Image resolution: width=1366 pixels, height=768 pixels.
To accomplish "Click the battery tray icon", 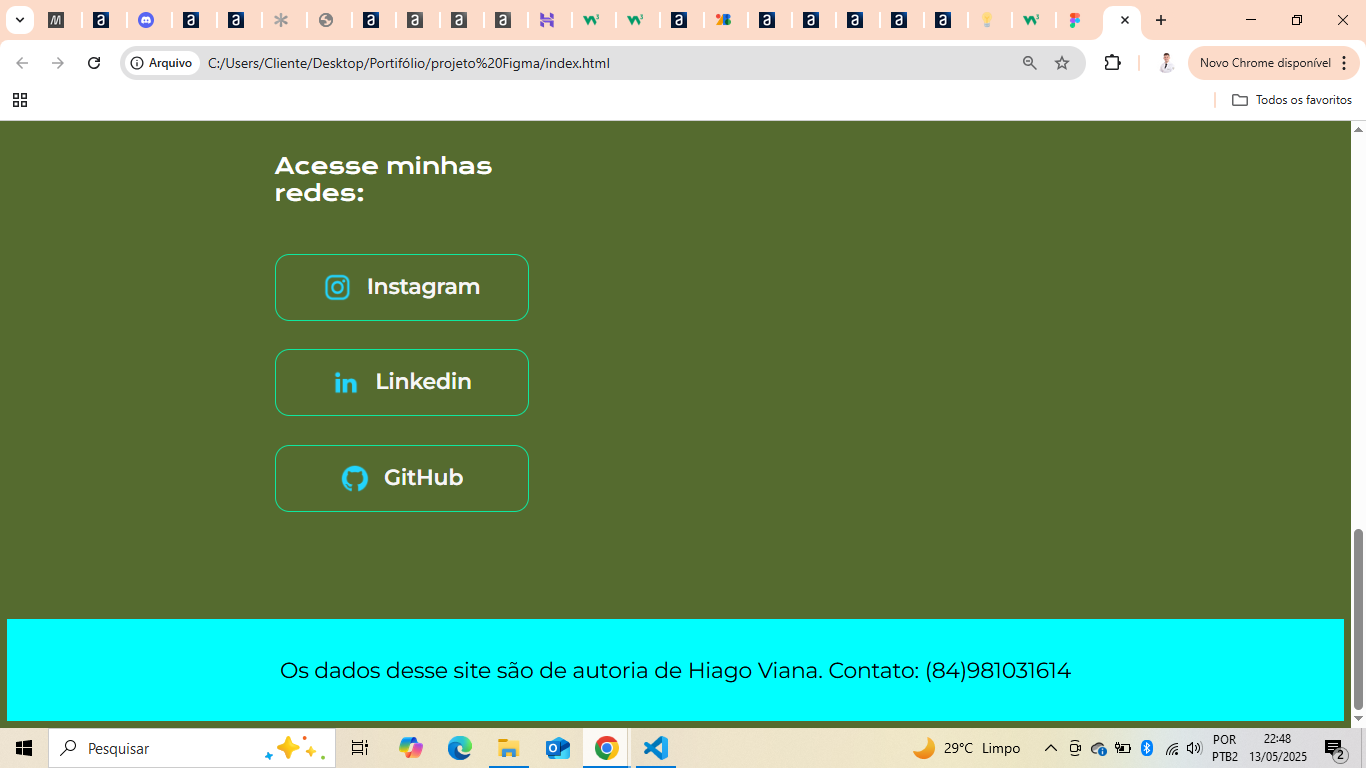I will coord(1123,748).
